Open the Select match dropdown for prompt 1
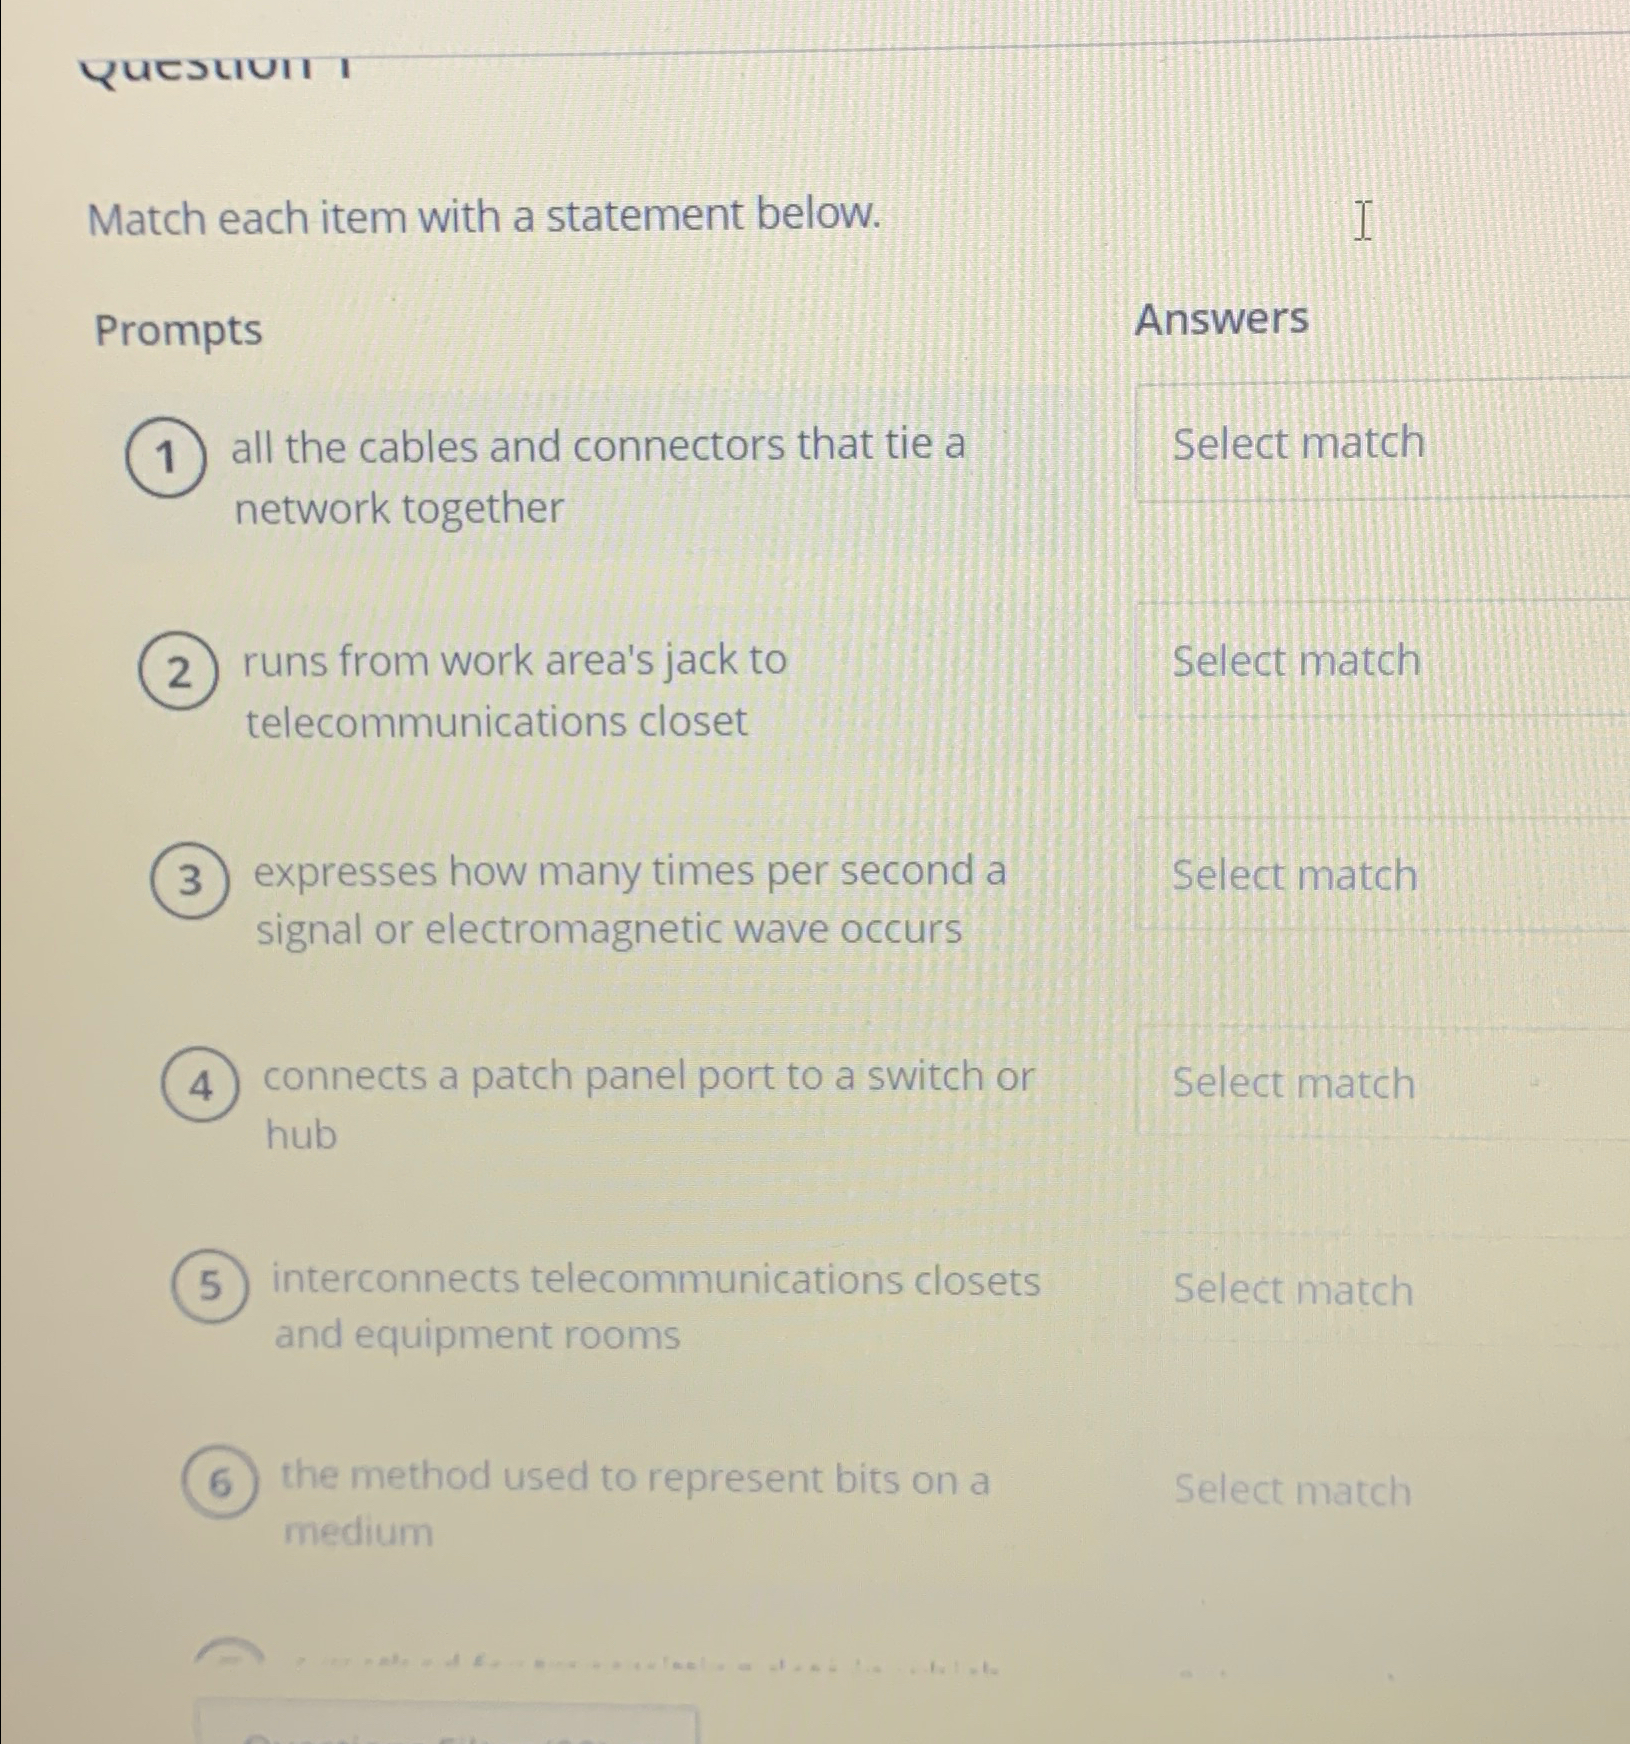The width and height of the screenshot is (1630, 1744). pyautogui.click(x=1298, y=444)
